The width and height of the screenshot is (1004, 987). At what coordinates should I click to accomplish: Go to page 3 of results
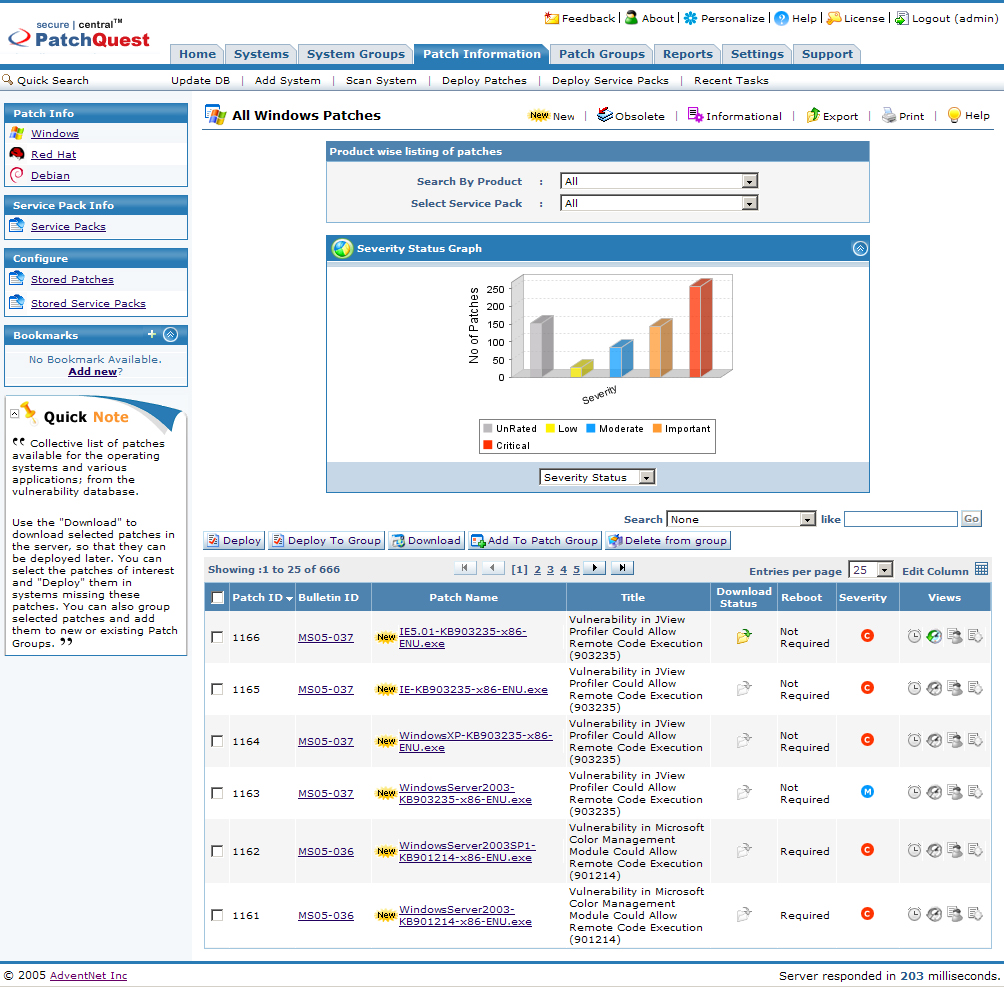tap(550, 569)
